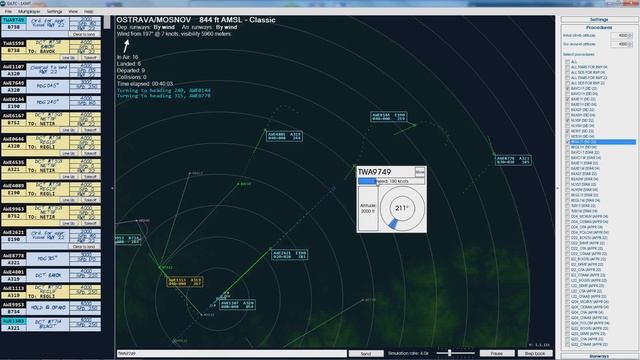Adjust the speed slider in TWA9749 popup
640x360 pixels.
391,181
